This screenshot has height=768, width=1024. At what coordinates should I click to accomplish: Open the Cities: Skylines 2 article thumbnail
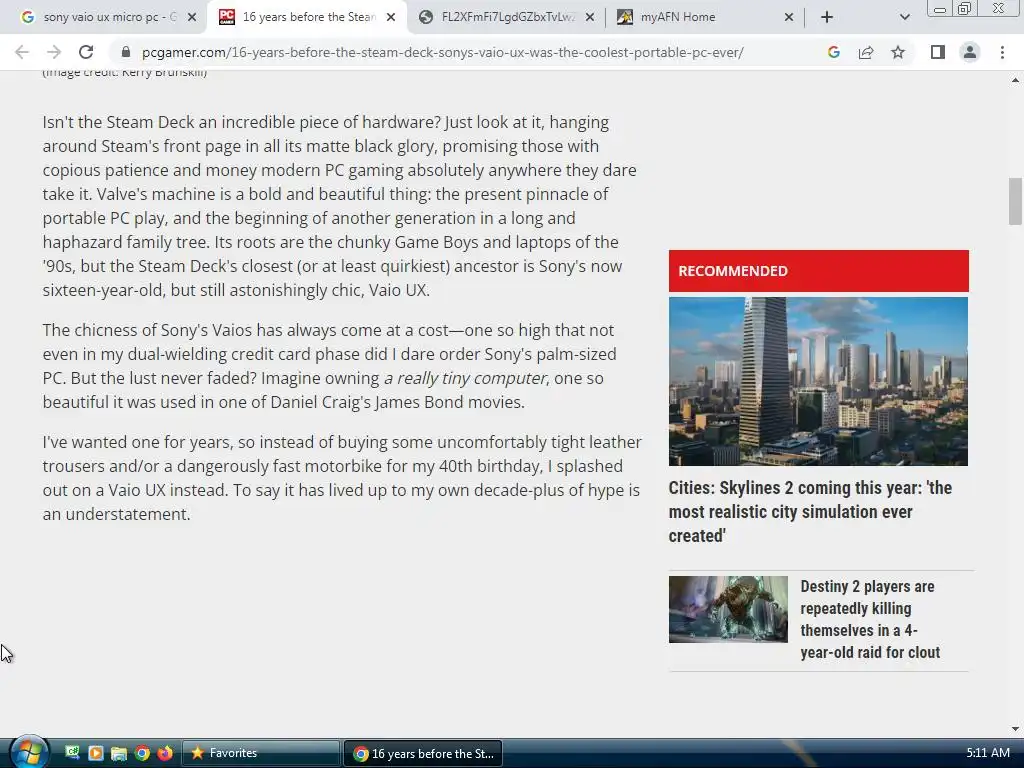click(x=818, y=381)
